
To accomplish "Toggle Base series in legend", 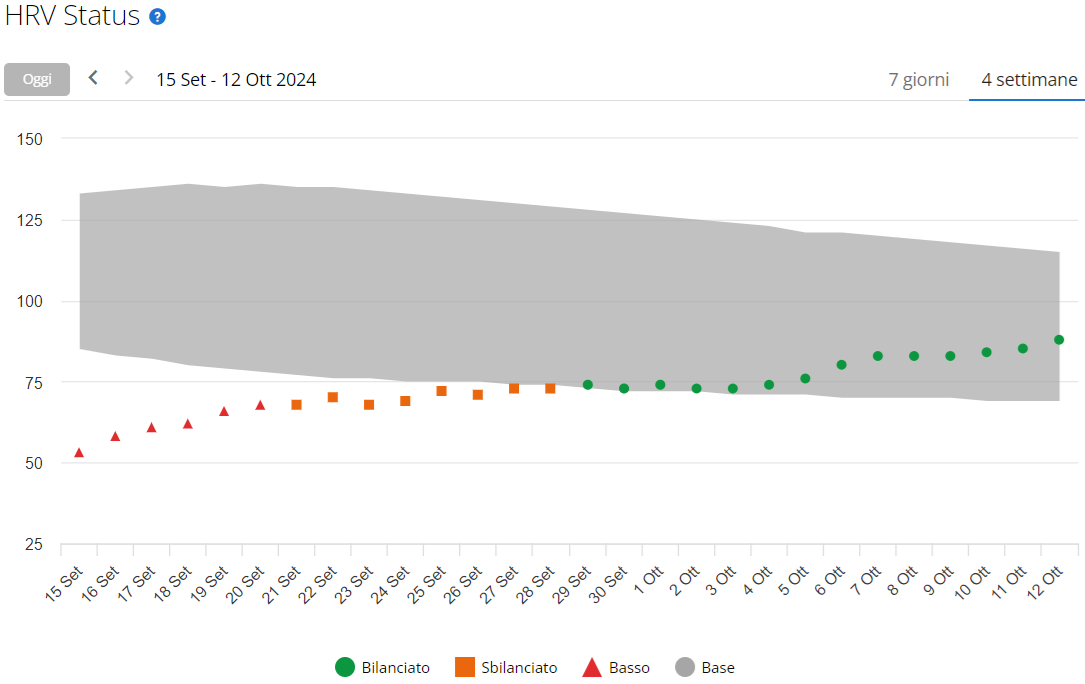I will [704, 667].
